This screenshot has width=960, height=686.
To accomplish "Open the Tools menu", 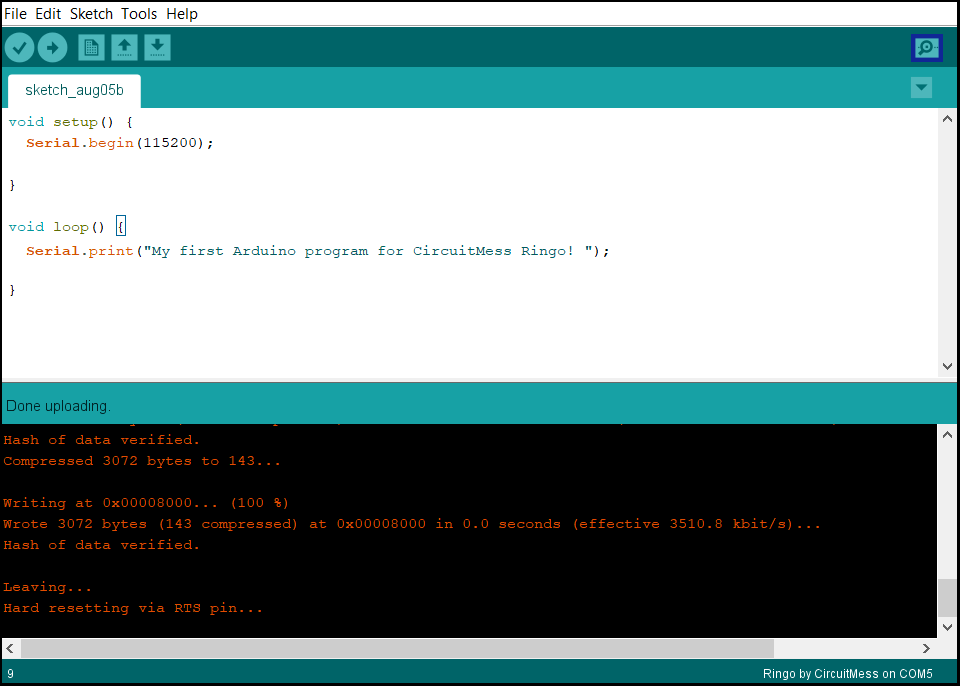I will (x=139, y=13).
